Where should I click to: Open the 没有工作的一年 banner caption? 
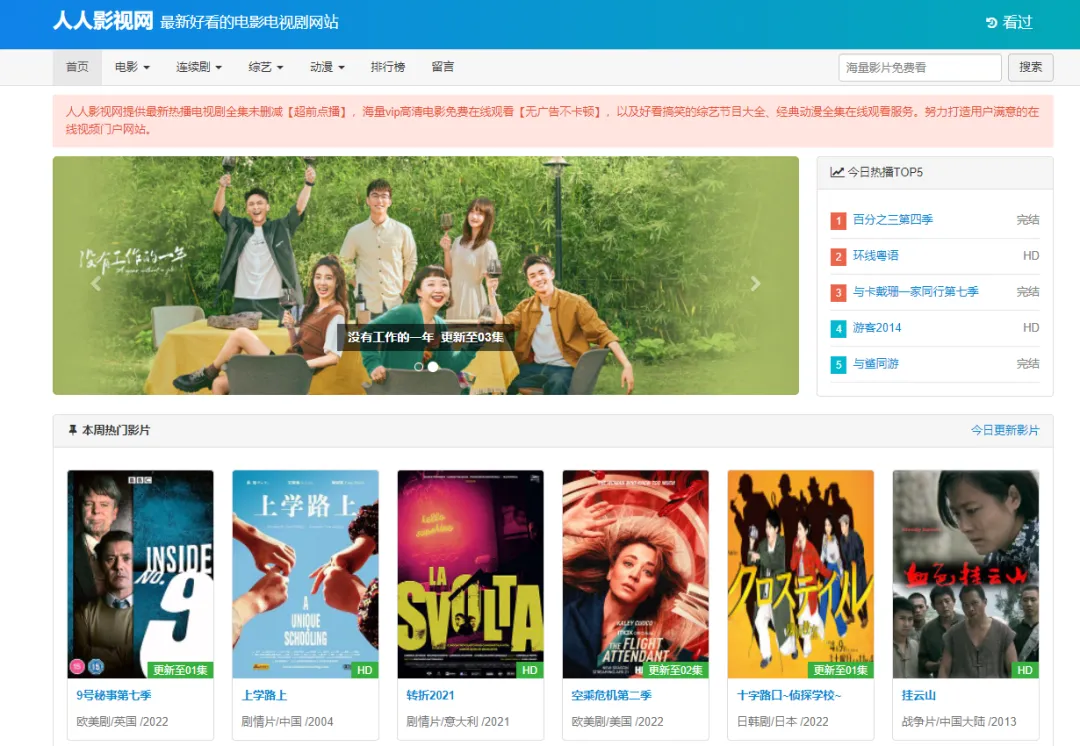point(425,337)
